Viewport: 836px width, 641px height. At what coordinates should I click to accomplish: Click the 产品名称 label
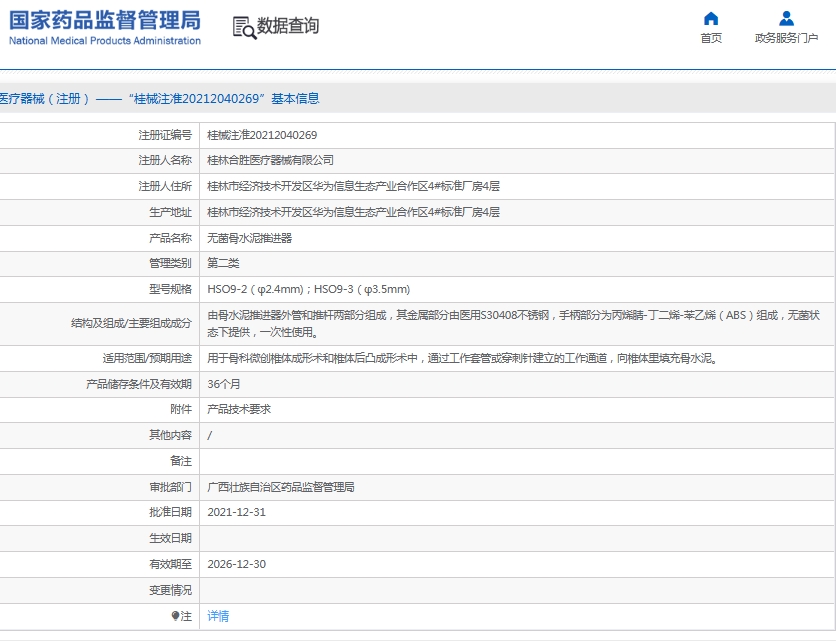click(x=170, y=238)
